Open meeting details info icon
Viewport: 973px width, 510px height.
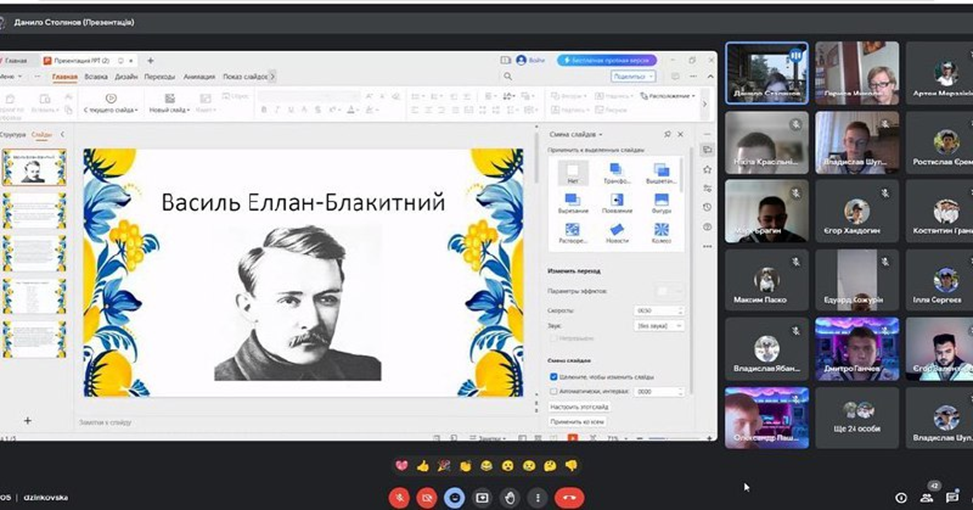pyautogui.click(x=901, y=498)
